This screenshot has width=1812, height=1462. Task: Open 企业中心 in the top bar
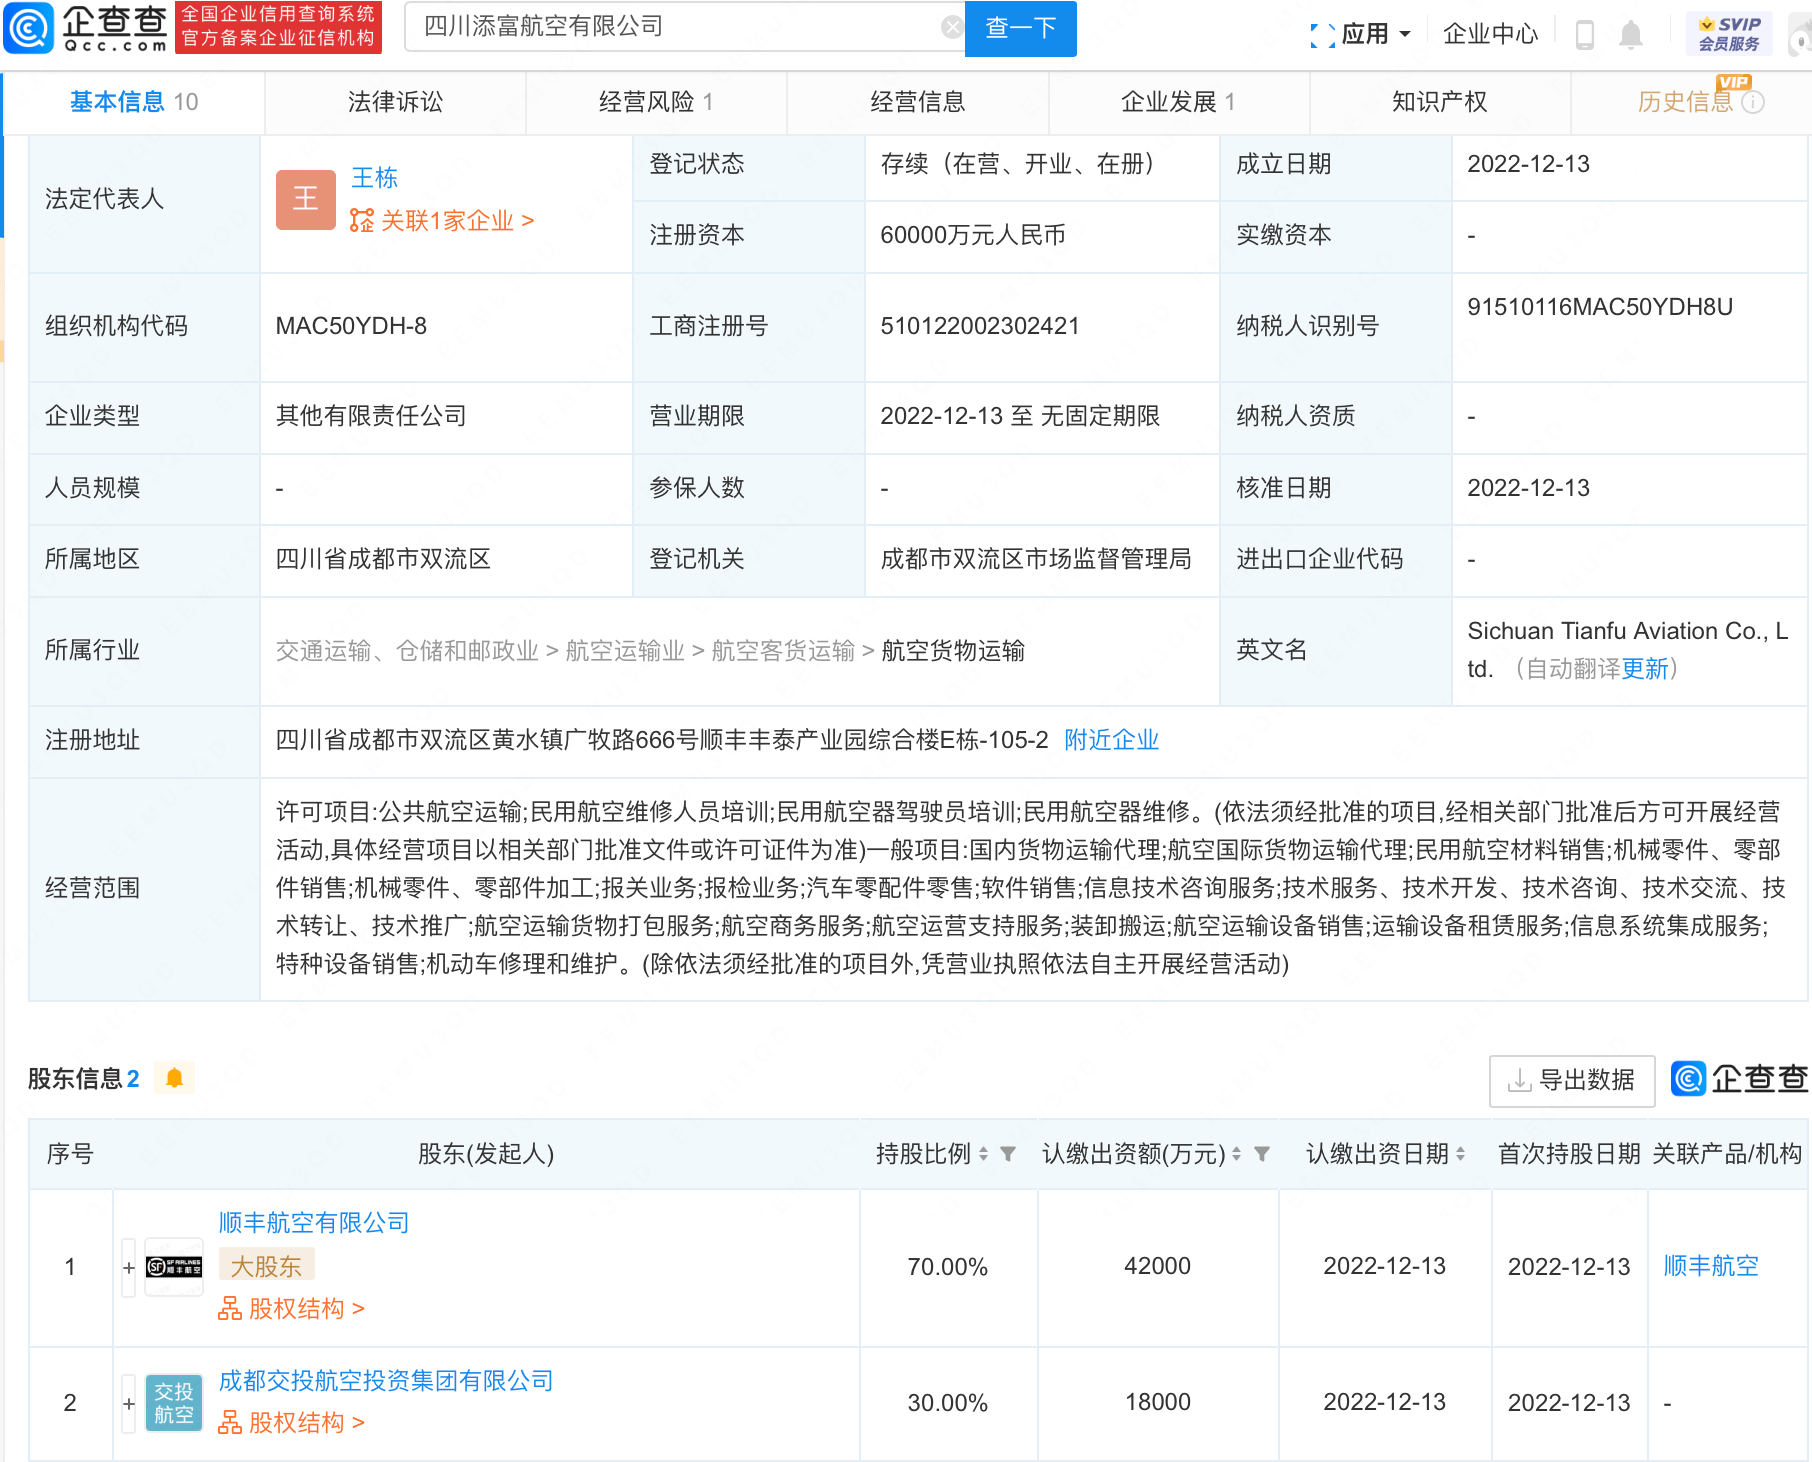click(x=1490, y=34)
